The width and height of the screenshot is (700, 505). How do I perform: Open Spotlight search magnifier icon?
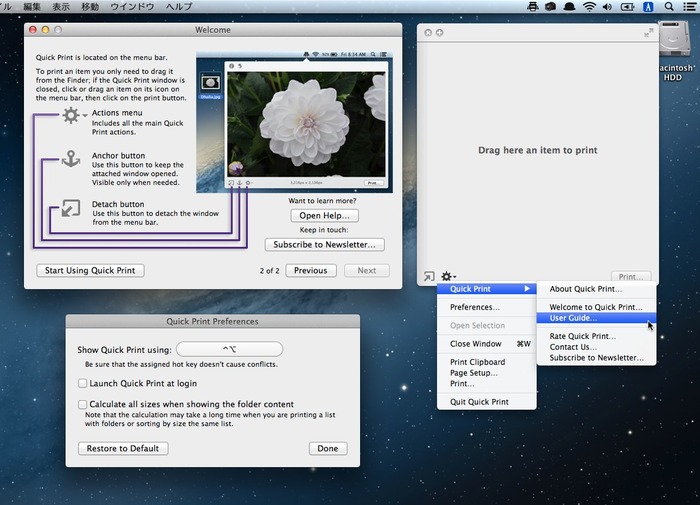[x=669, y=6]
